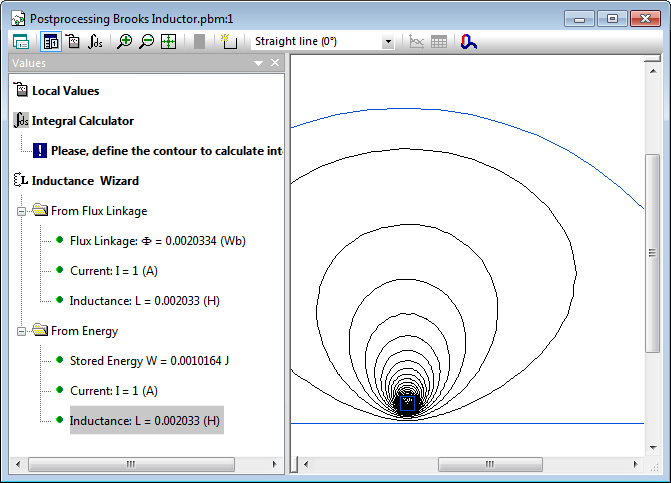Select highlighted Inductance under From Energy

click(x=146, y=421)
